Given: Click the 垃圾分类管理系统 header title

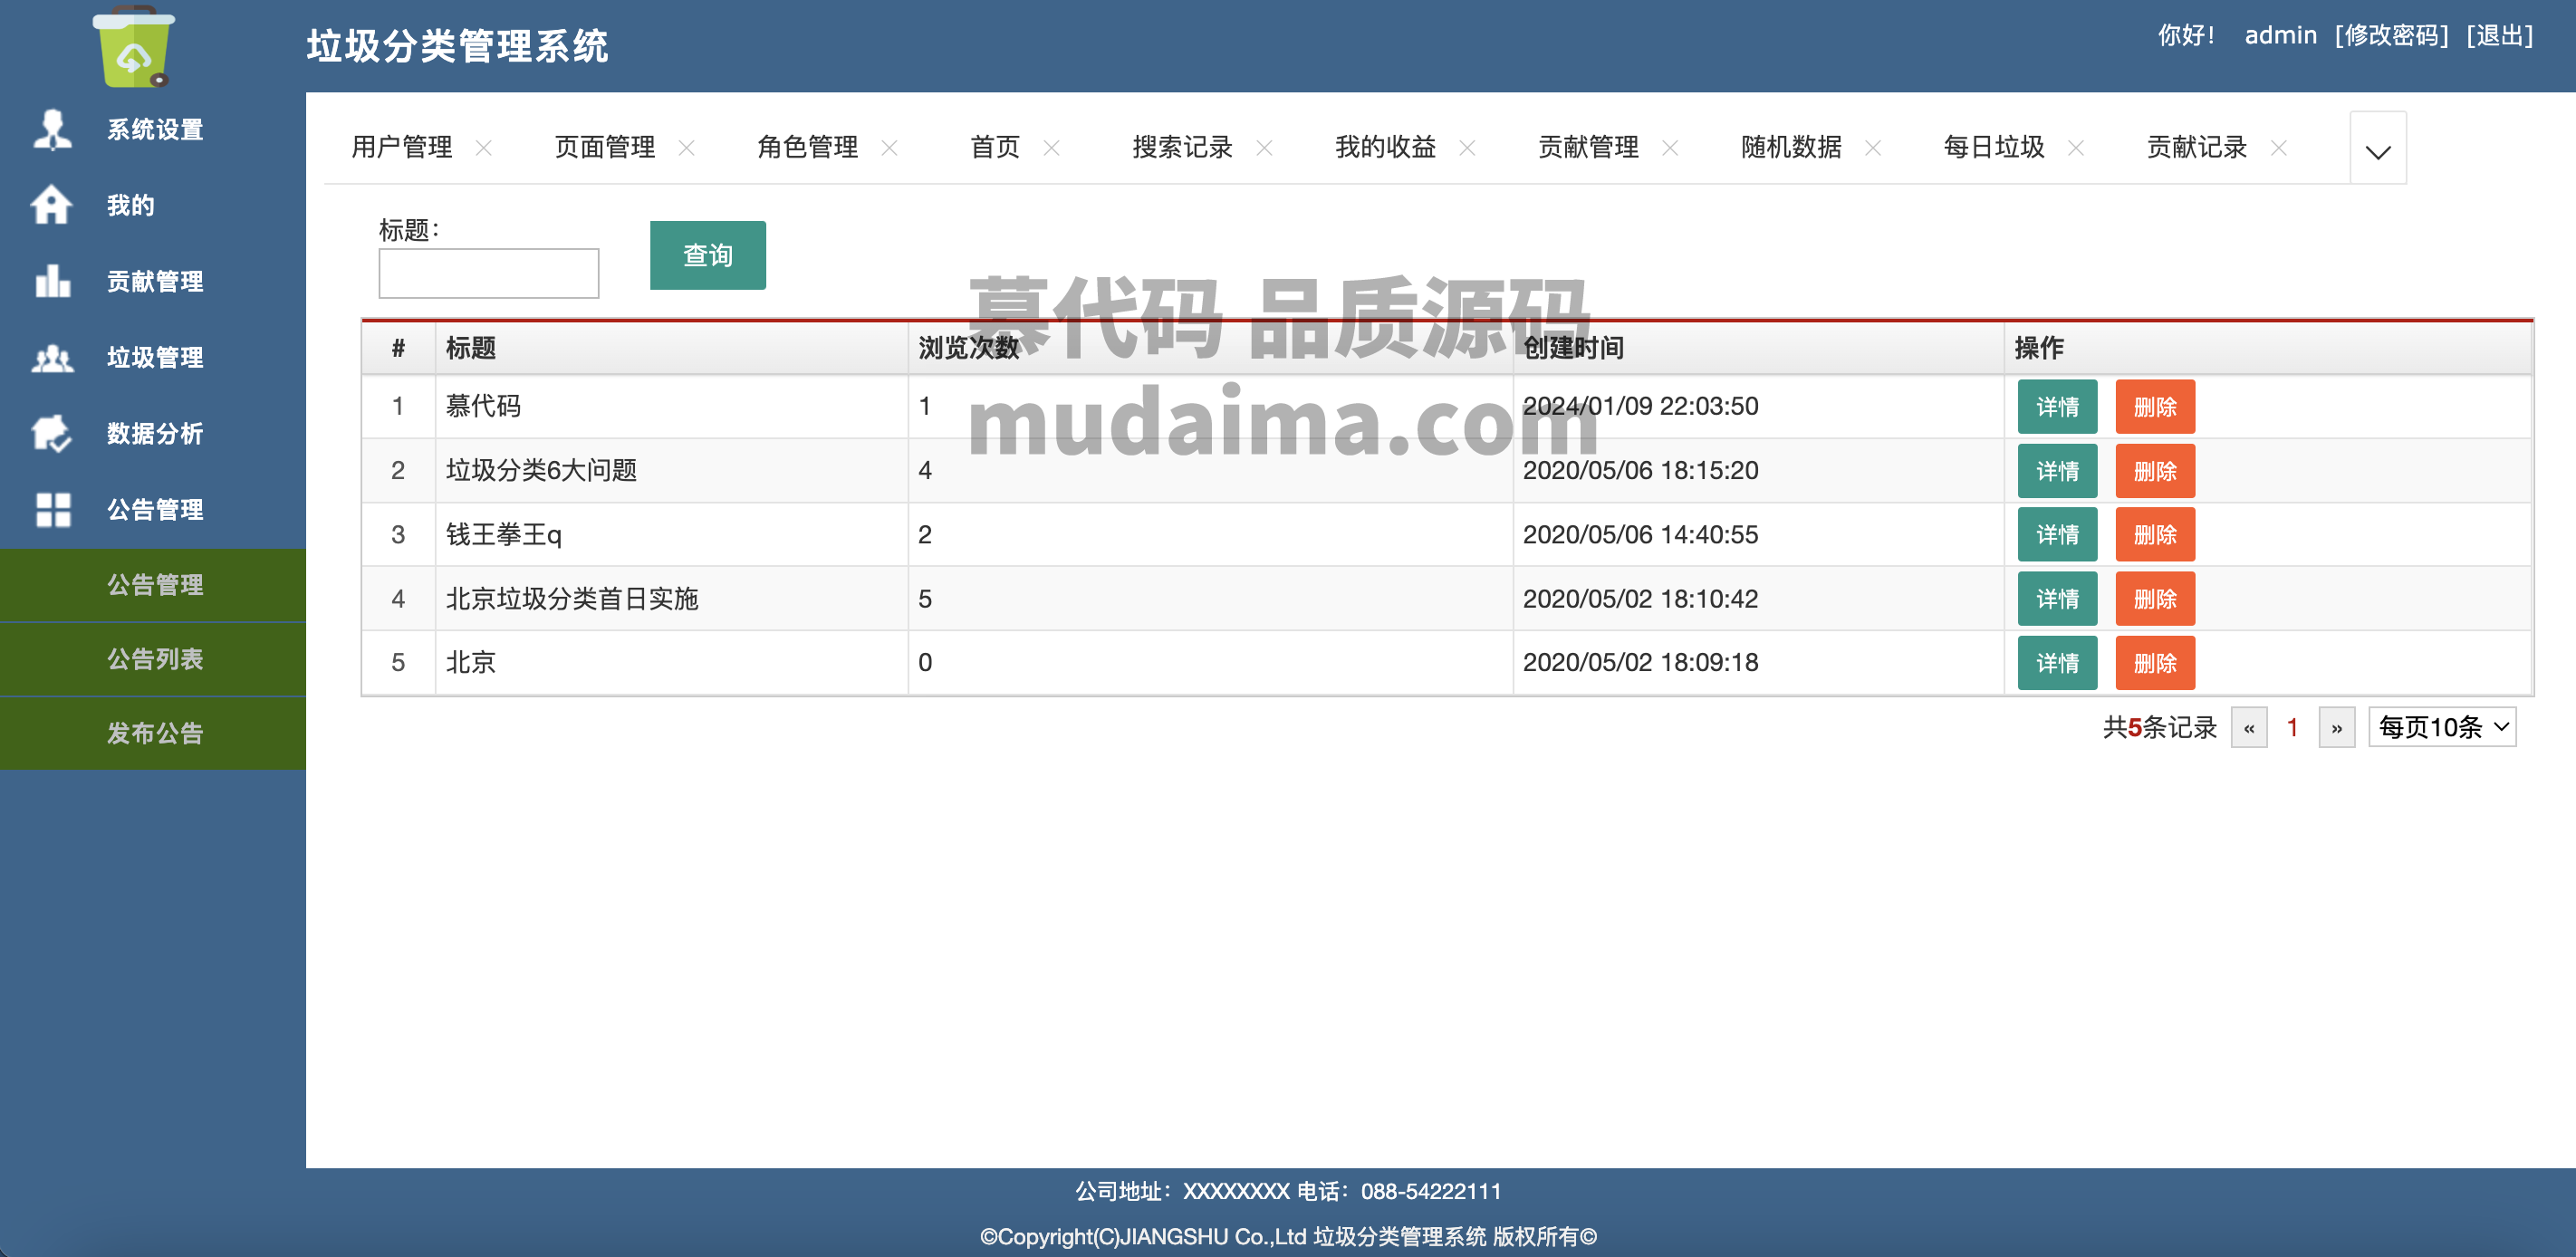Looking at the screenshot, I should click(457, 46).
